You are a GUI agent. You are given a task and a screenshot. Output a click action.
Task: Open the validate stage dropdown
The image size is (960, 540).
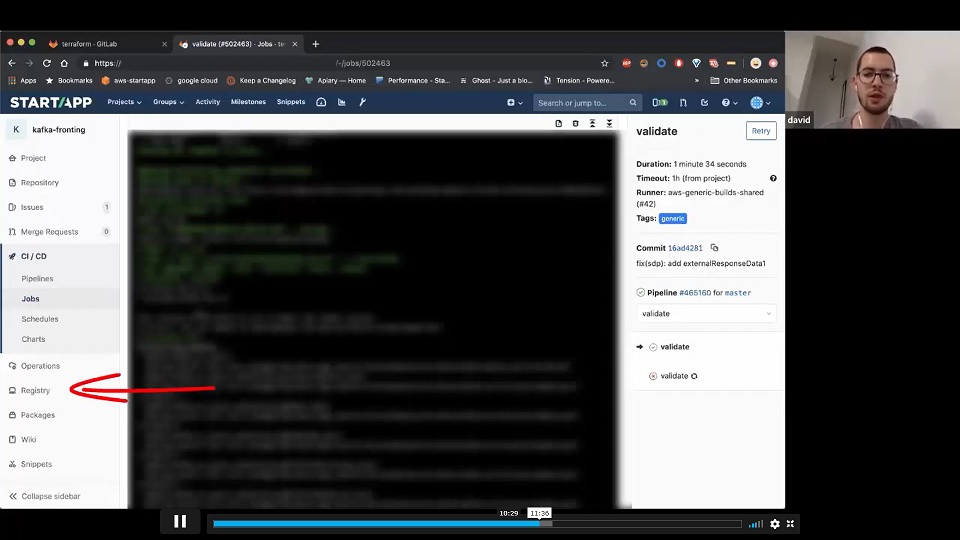[x=706, y=314]
